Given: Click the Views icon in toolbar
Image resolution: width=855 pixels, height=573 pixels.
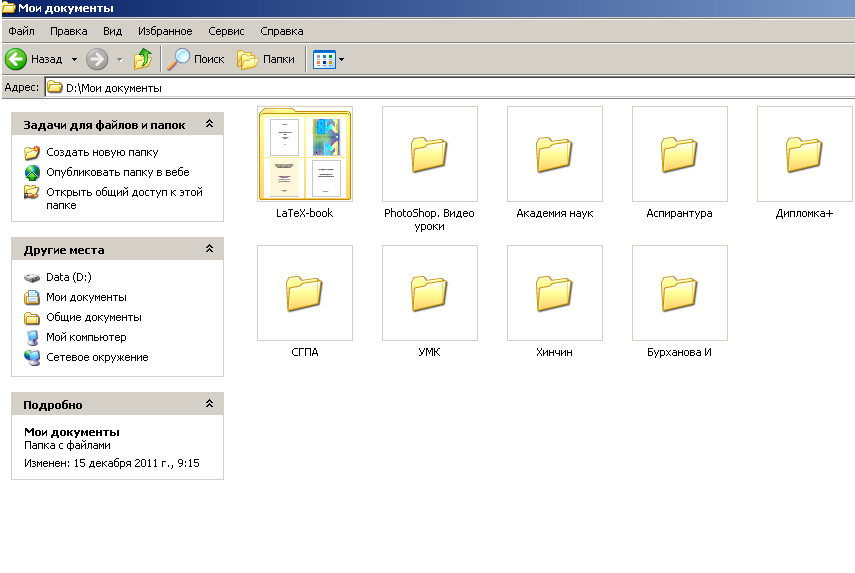Looking at the screenshot, I should [x=324, y=59].
